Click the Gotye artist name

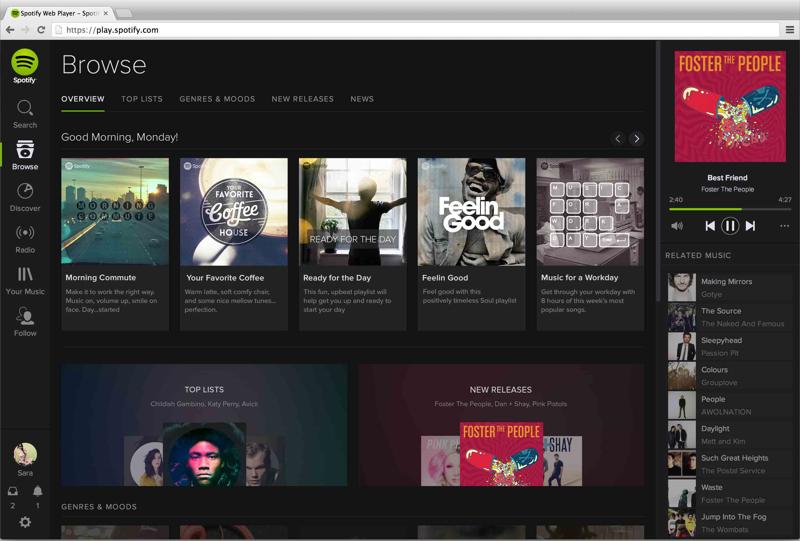pyautogui.click(x=711, y=294)
